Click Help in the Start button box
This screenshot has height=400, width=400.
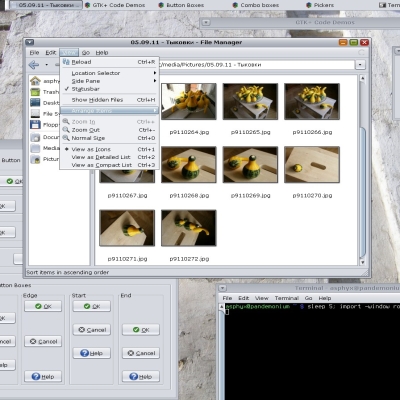click(92, 353)
